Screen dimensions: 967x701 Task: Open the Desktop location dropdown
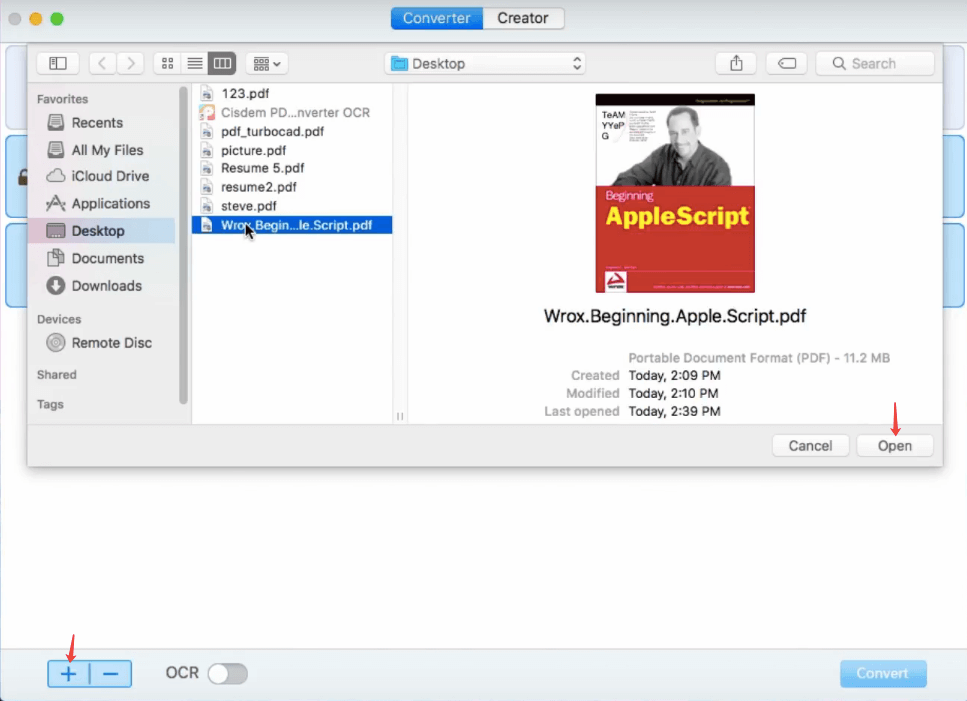click(x=486, y=63)
